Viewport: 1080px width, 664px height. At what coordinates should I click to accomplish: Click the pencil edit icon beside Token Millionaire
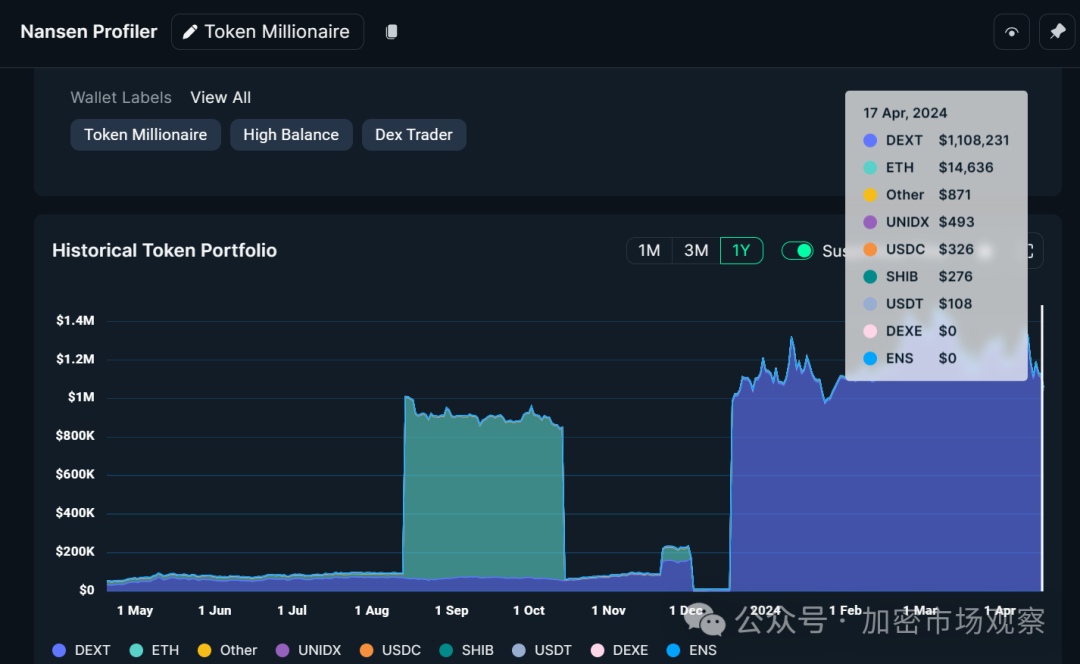pyautogui.click(x=189, y=32)
